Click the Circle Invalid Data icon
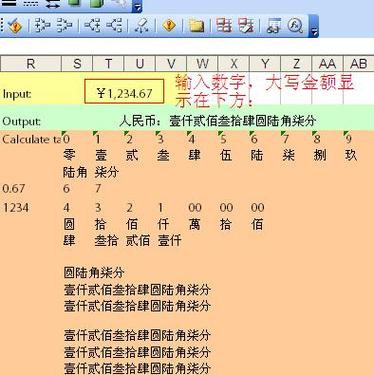This screenshot has width=374, height=375. pyautogui.click(x=224, y=26)
